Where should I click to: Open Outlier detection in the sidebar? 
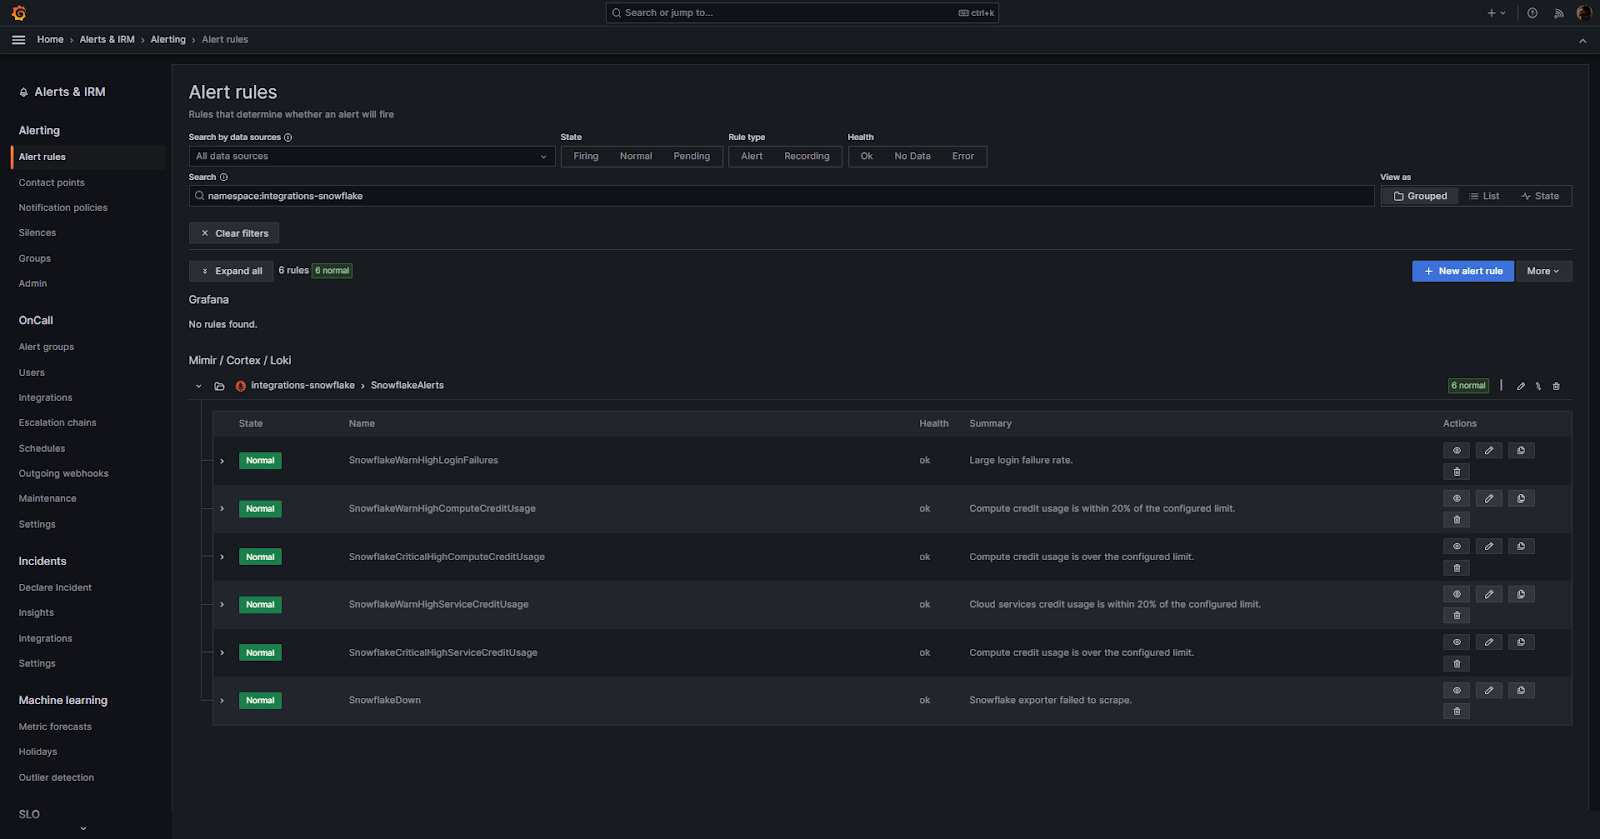[x=57, y=778]
